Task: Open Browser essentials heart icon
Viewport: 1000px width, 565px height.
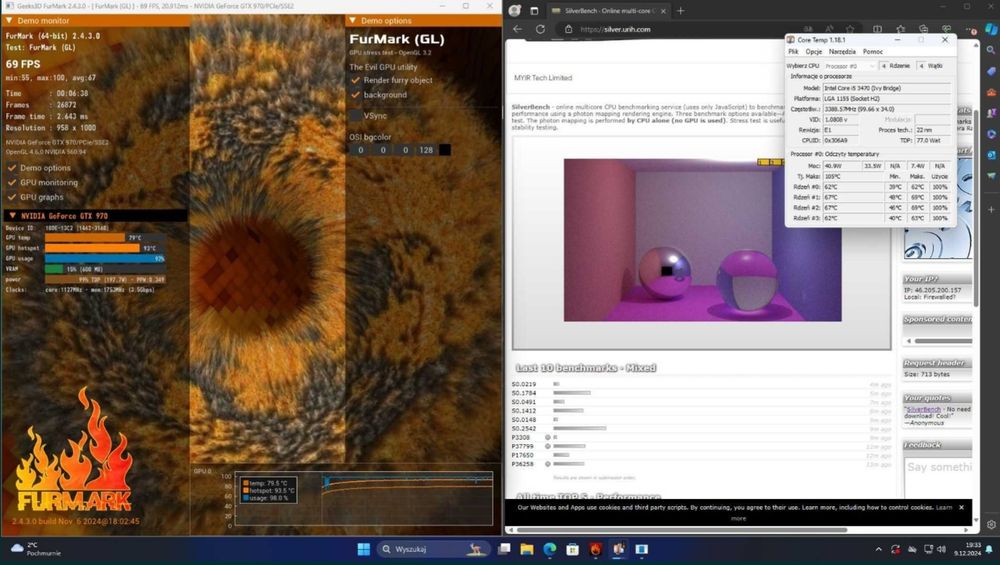Action: coord(946,29)
